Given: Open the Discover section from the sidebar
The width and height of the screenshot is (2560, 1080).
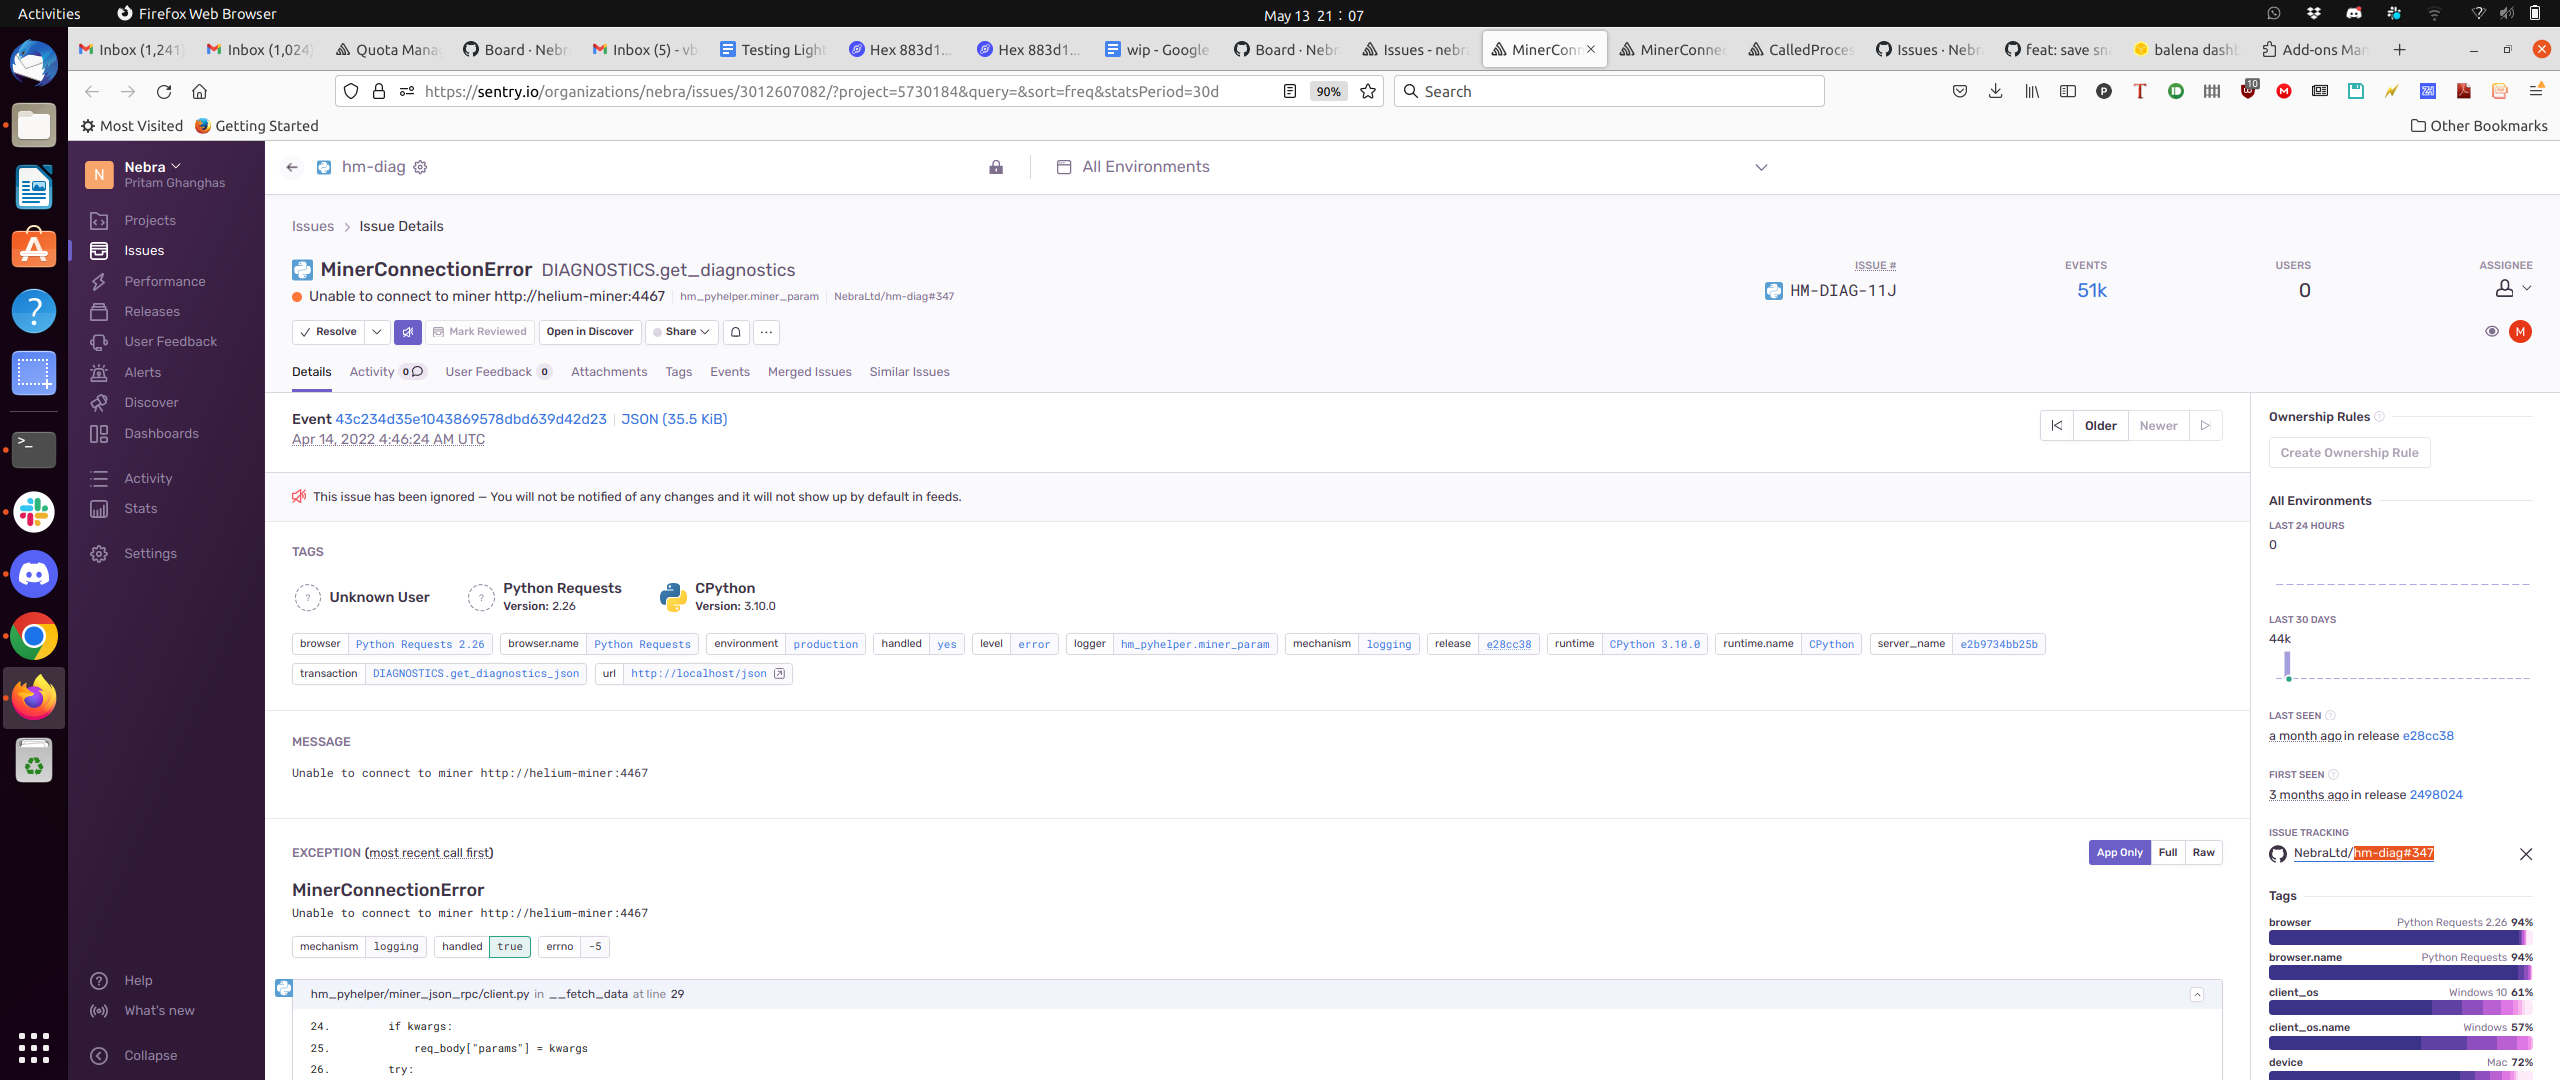Looking at the screenshot, I should coord(99,402).
